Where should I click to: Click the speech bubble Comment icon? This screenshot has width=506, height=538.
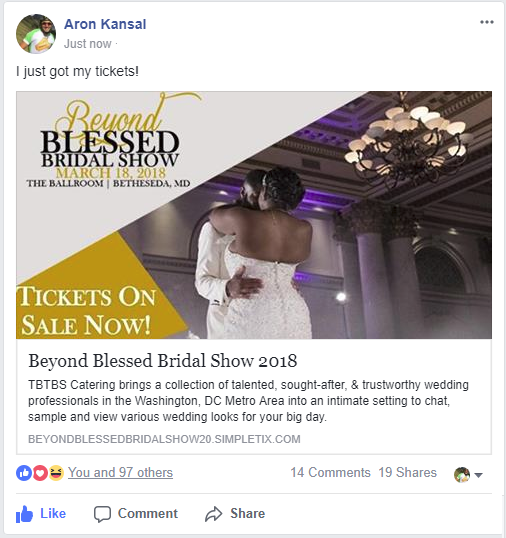tap(102, 514)
